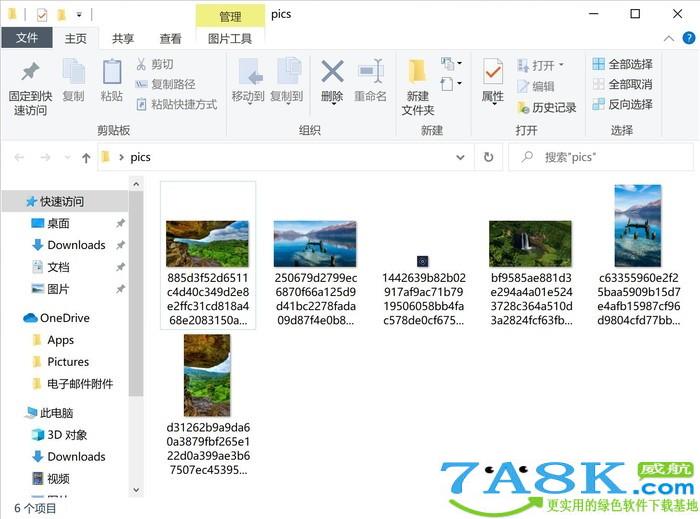Select thumbnail 885d3f52d6511 cave image

click(208, 244)
